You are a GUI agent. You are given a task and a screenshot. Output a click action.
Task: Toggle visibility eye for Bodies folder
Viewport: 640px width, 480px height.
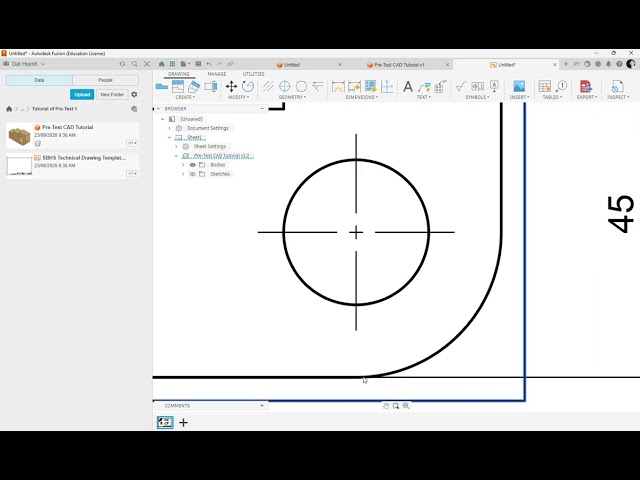pyautogui.click(x=193, y=165)
